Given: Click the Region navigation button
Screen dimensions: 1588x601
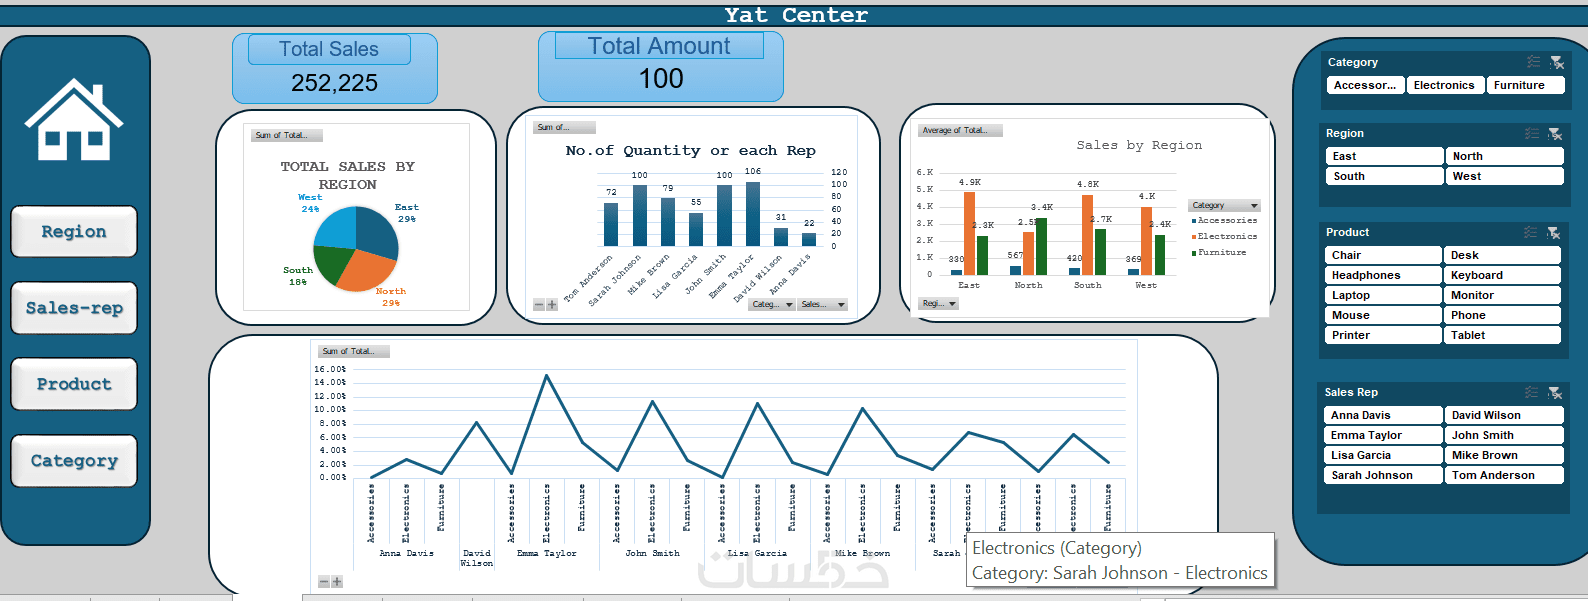Looking at the screenshot, I should tap(74, 232).
